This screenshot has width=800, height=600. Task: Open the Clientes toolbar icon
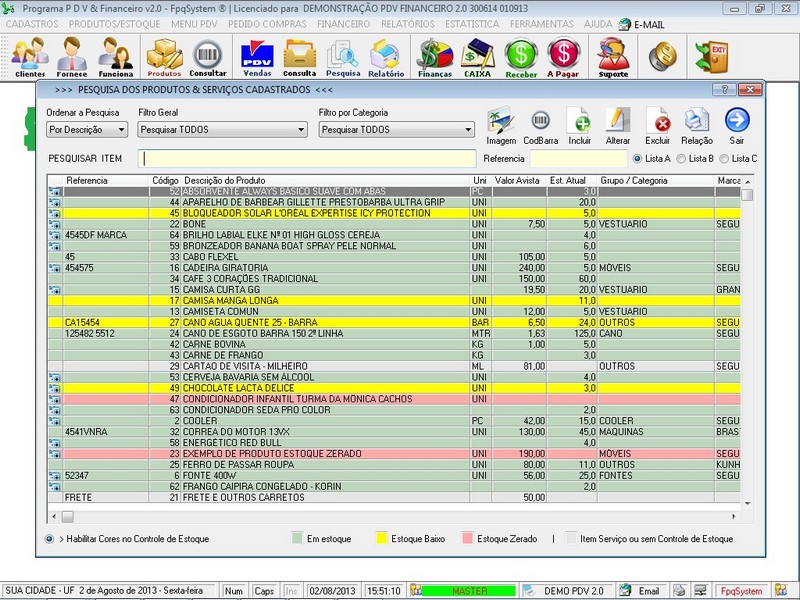[29, 56]
